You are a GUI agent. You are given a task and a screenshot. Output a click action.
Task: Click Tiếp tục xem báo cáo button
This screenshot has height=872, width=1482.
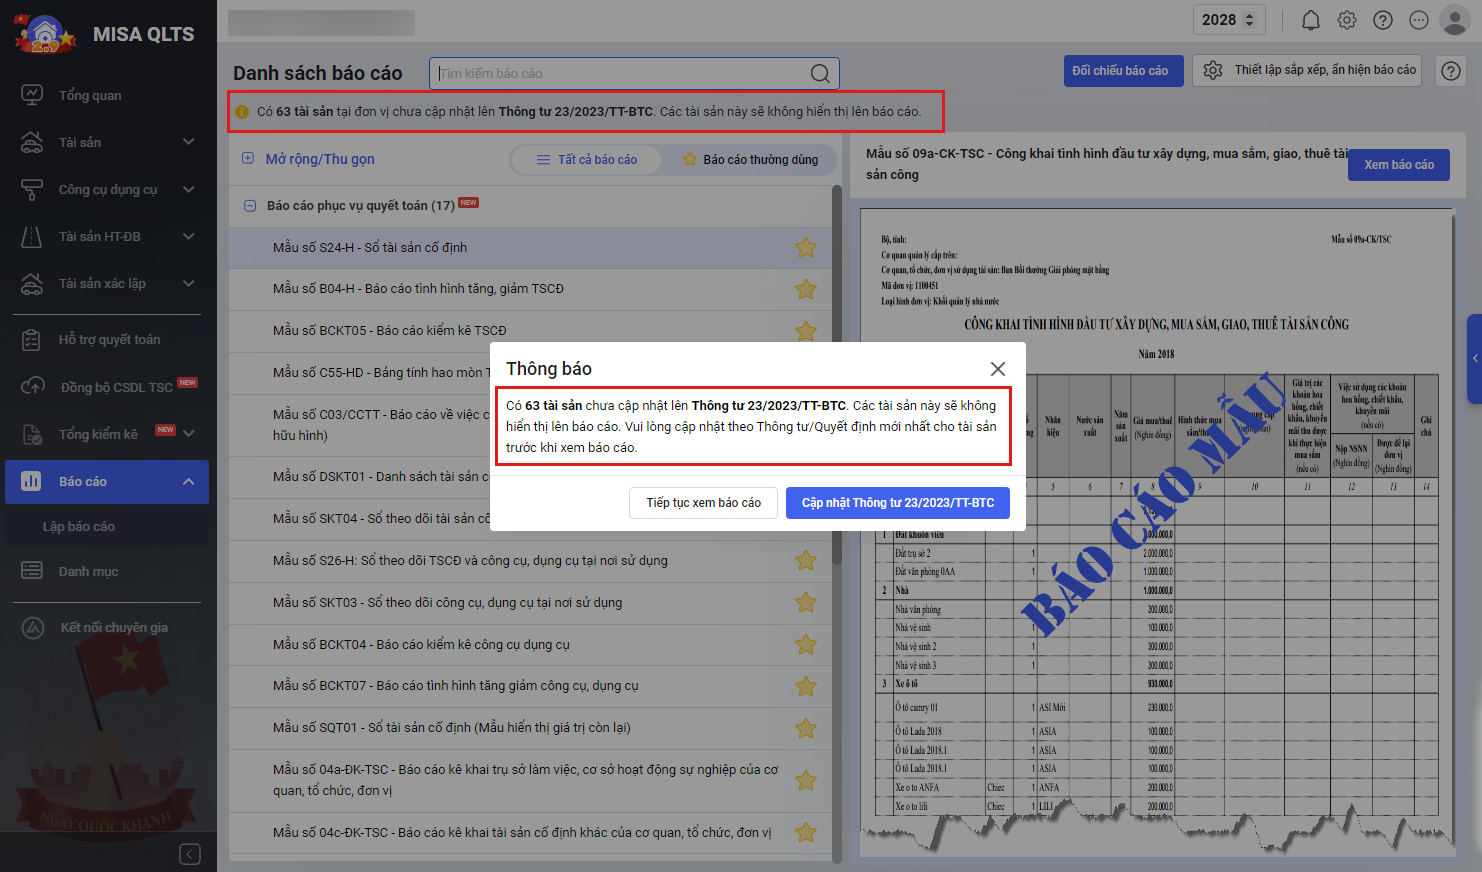tap(704, 503)
